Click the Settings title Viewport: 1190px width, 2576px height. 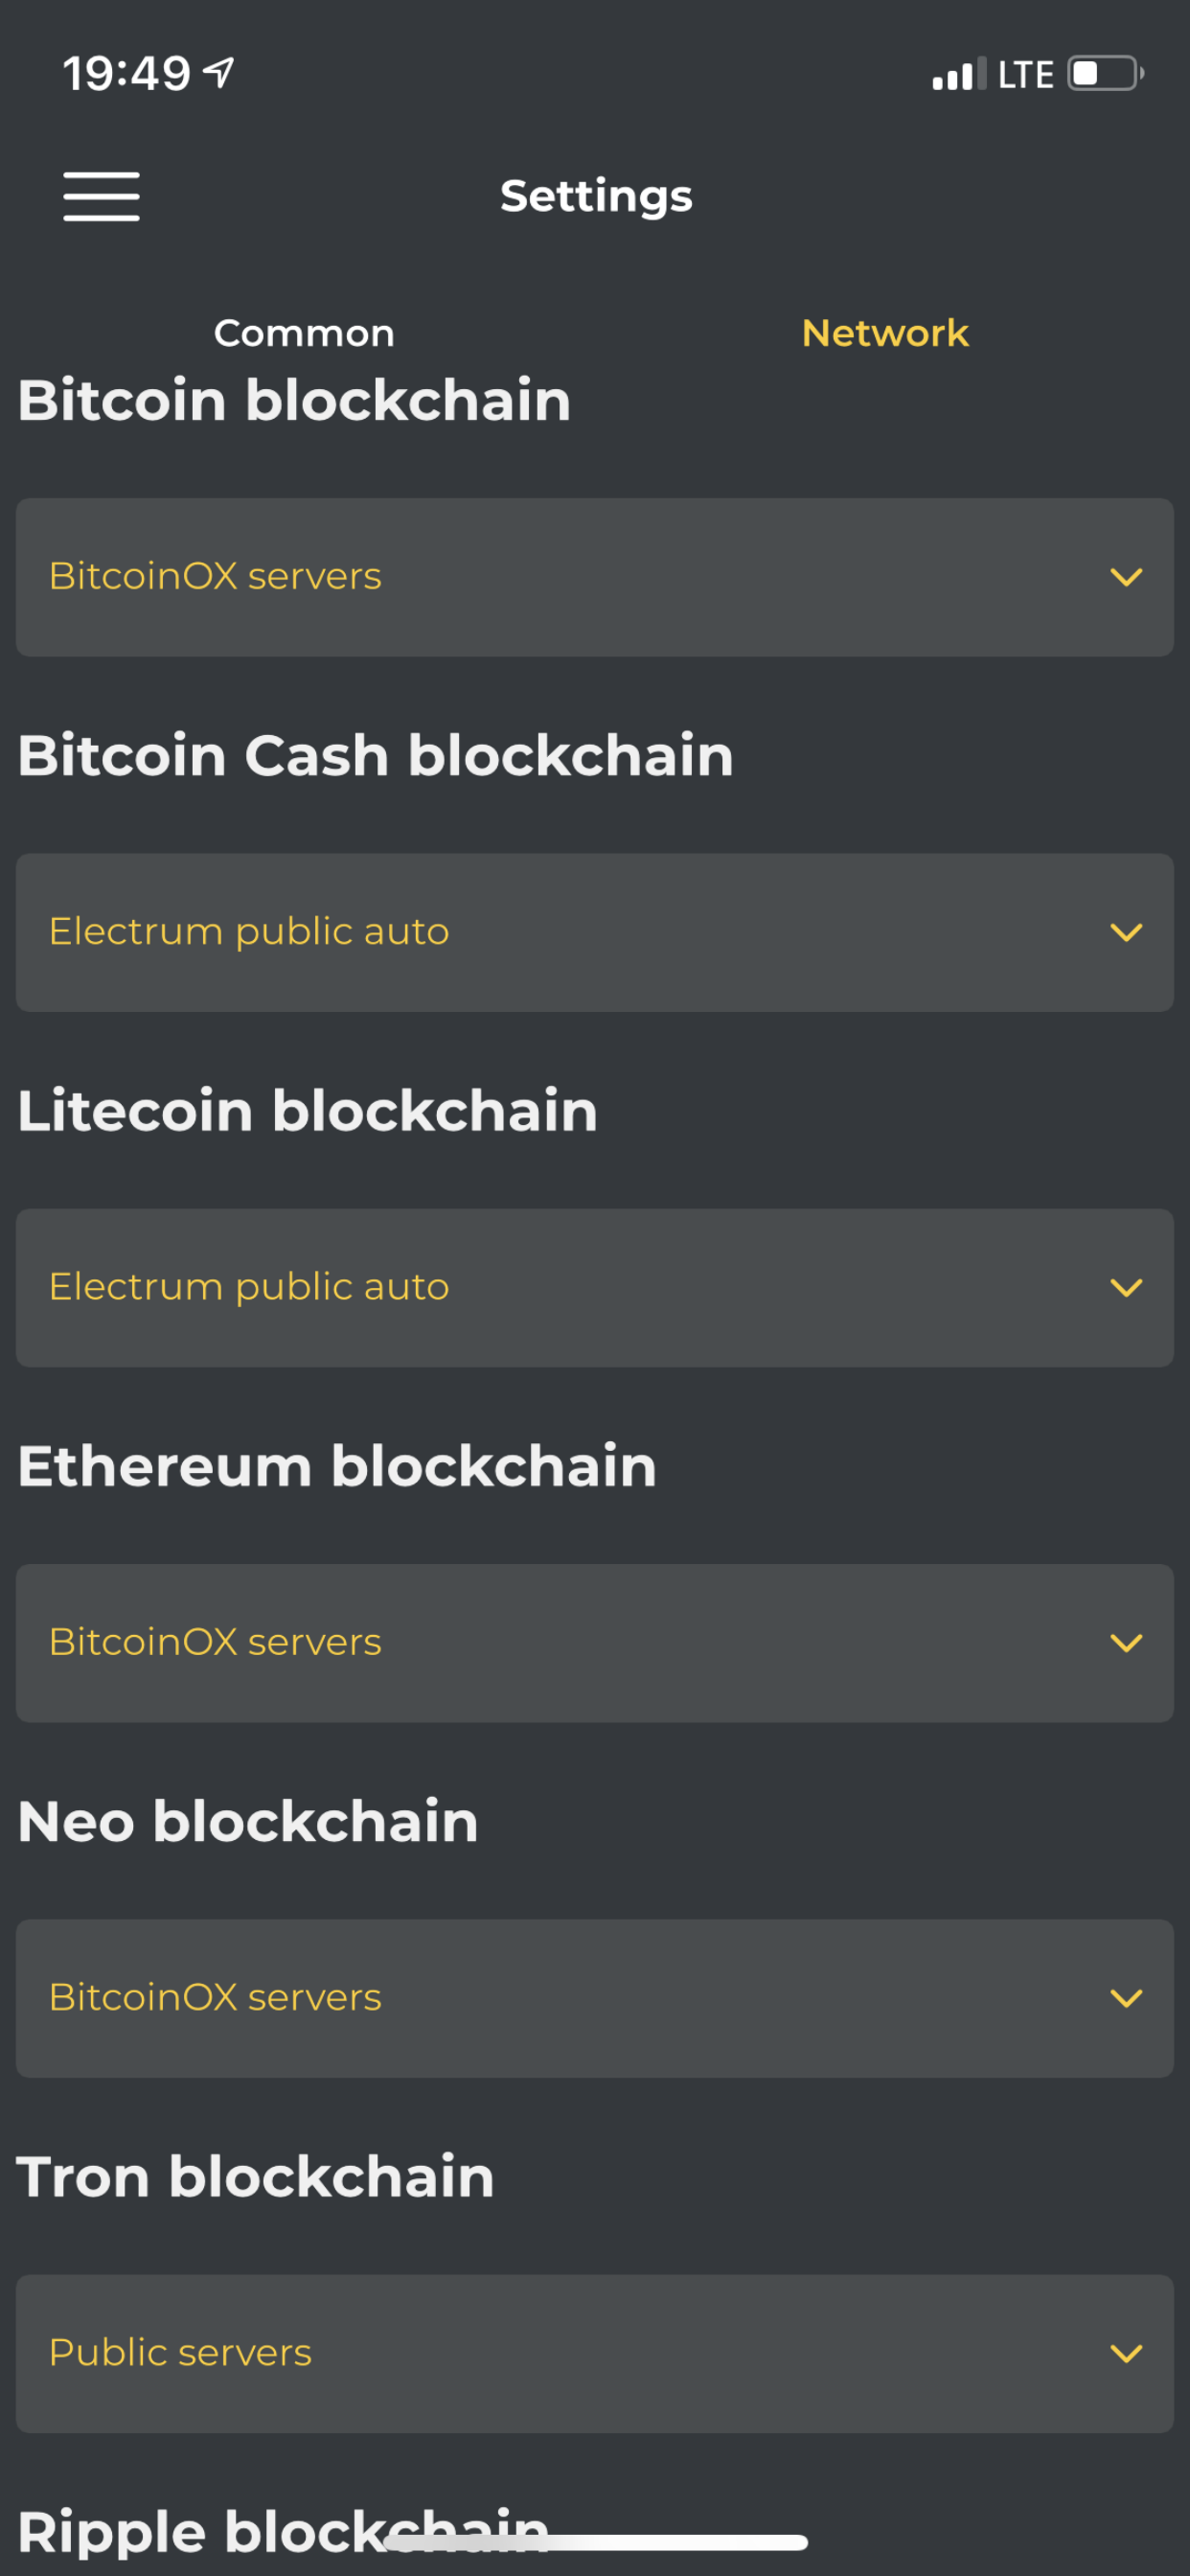point(596,196)
